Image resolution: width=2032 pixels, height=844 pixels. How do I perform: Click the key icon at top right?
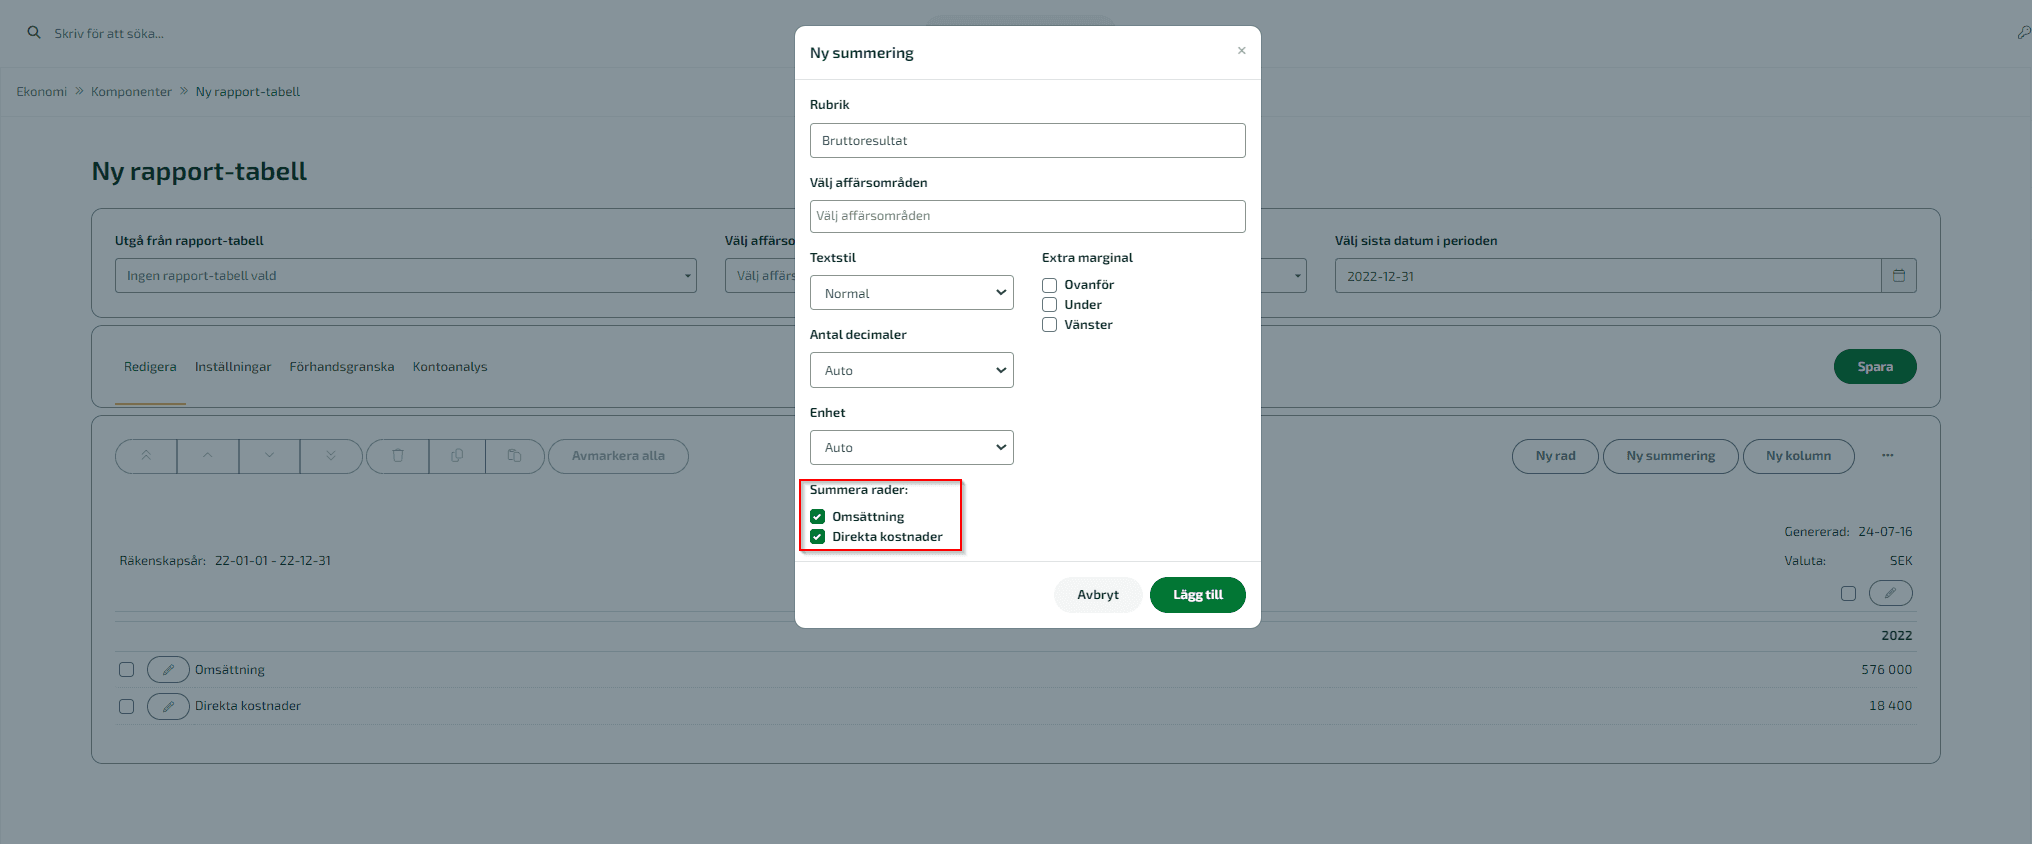point(2023,33)
